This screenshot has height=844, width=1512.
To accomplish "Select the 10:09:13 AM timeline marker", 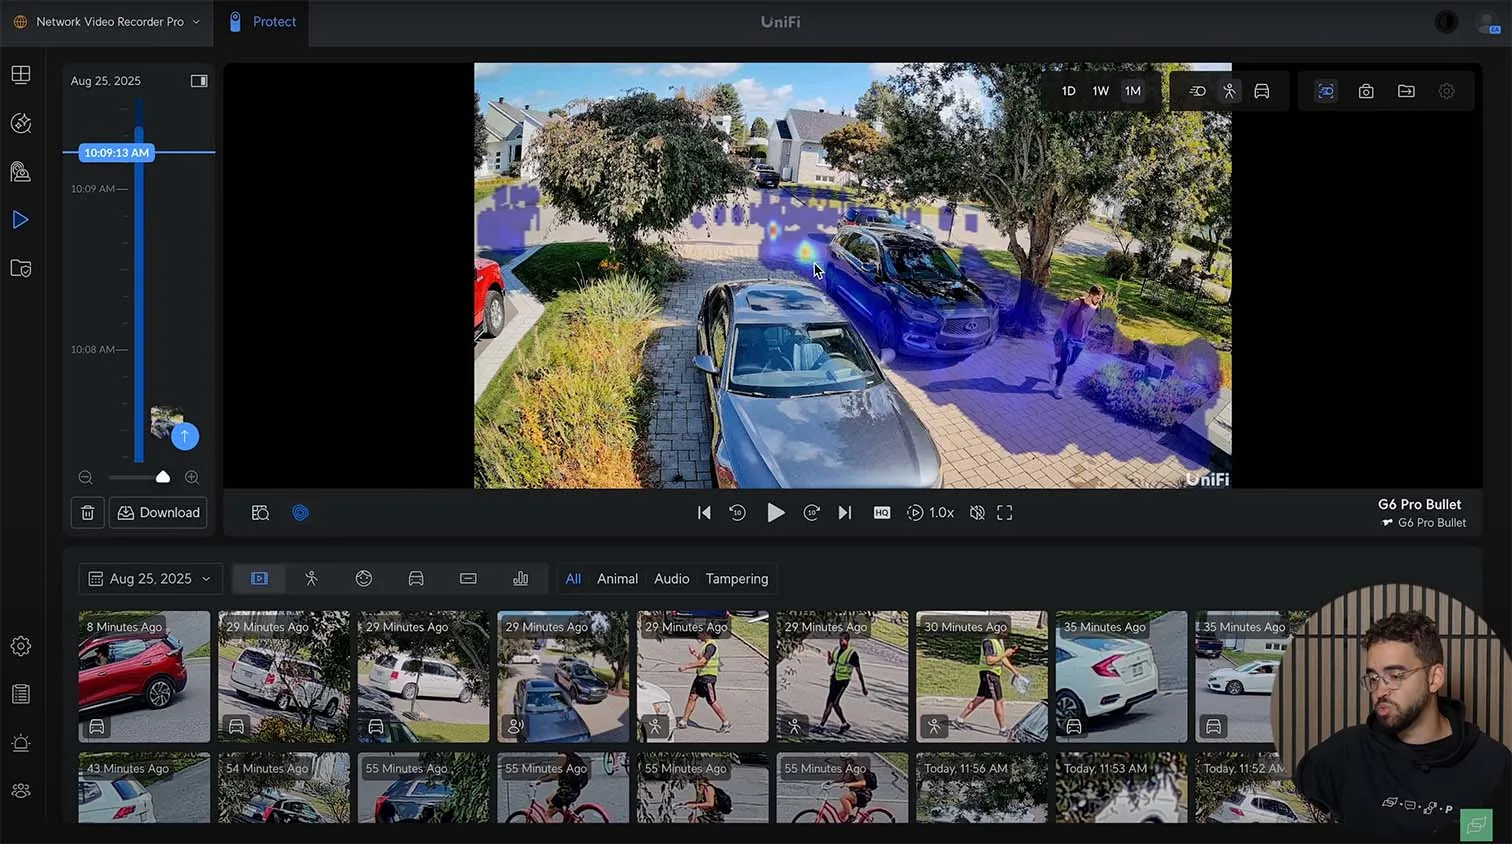I will pos(117,153).
